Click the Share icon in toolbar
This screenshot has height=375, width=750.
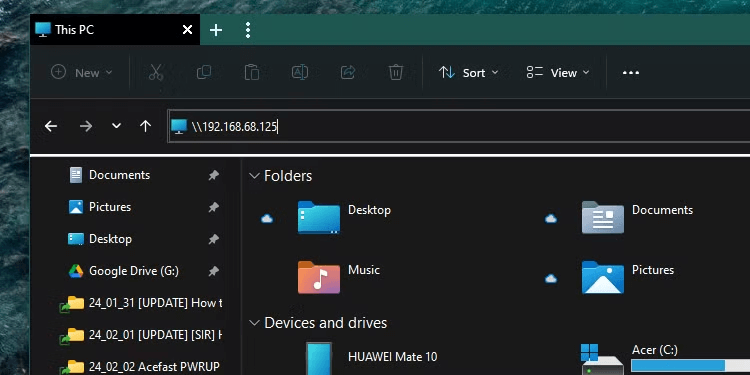pyautogui.click(x=348, y=73)
